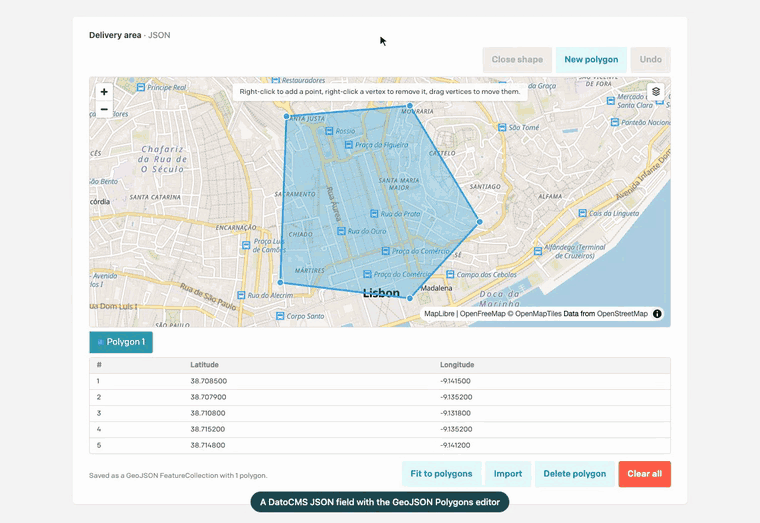Click the Praça Luís de Camões stop icon
This screenshot has height=523, width=760.
tap(246, 245)
